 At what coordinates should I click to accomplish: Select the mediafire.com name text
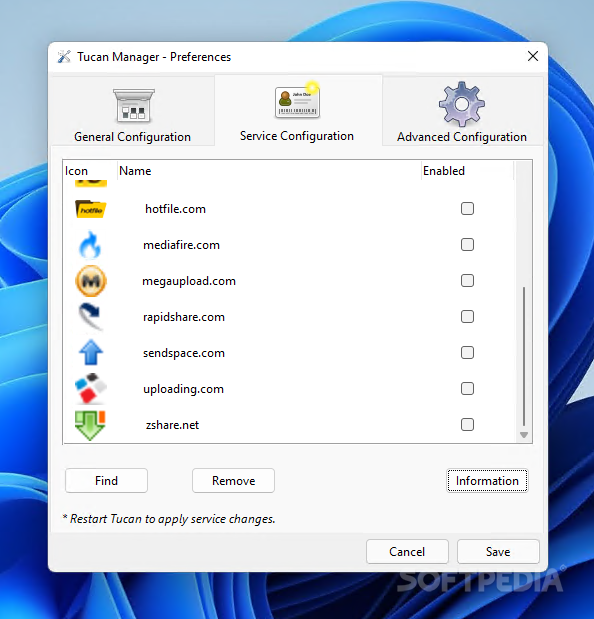[182, 245]
